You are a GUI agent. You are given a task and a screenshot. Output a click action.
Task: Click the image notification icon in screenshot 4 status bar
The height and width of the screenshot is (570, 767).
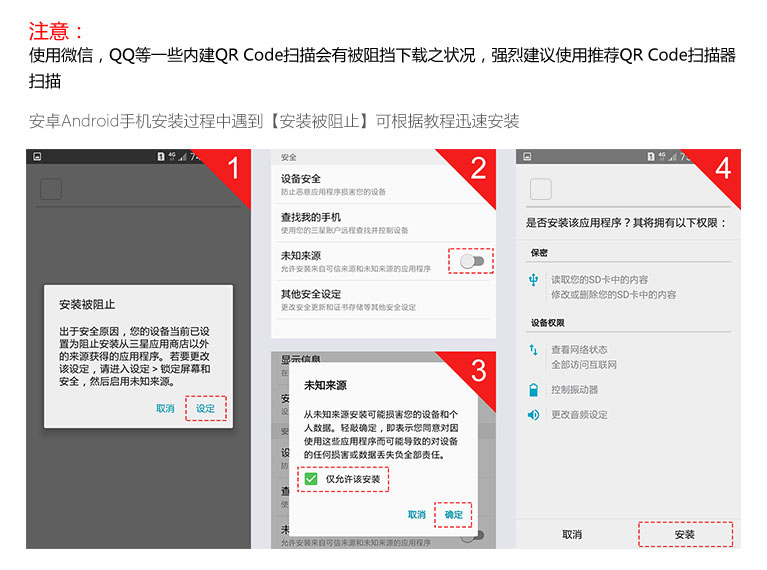click(527, 157)
